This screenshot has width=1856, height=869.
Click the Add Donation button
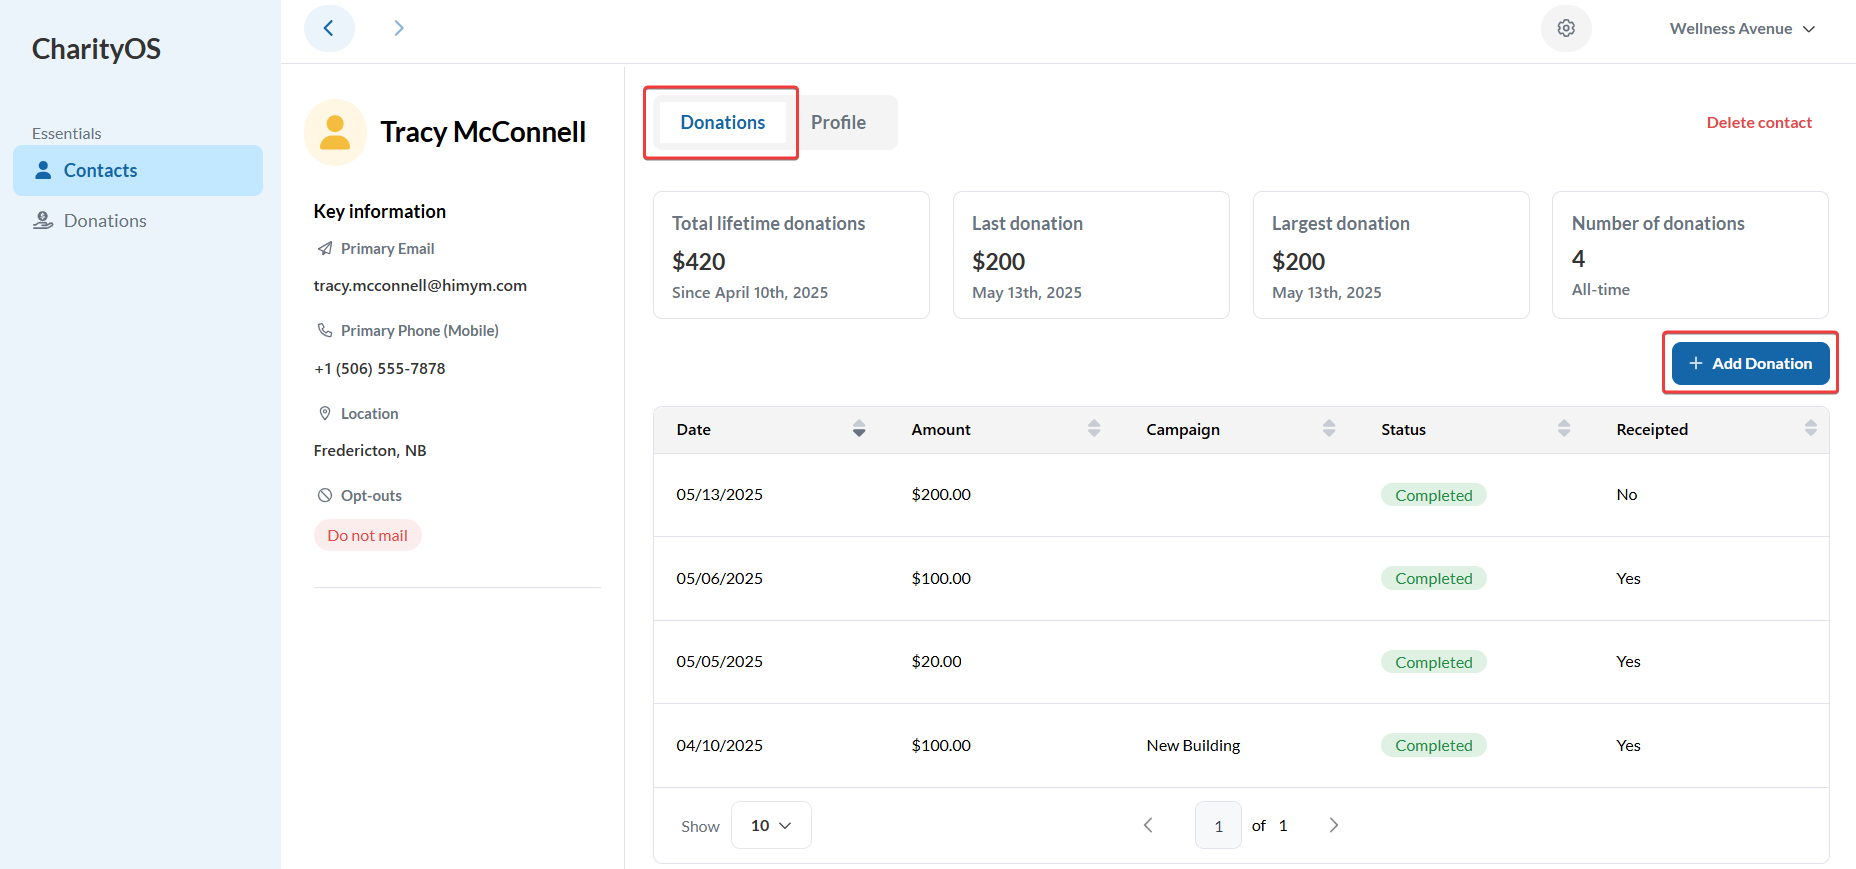click(x=1750, y=363)
